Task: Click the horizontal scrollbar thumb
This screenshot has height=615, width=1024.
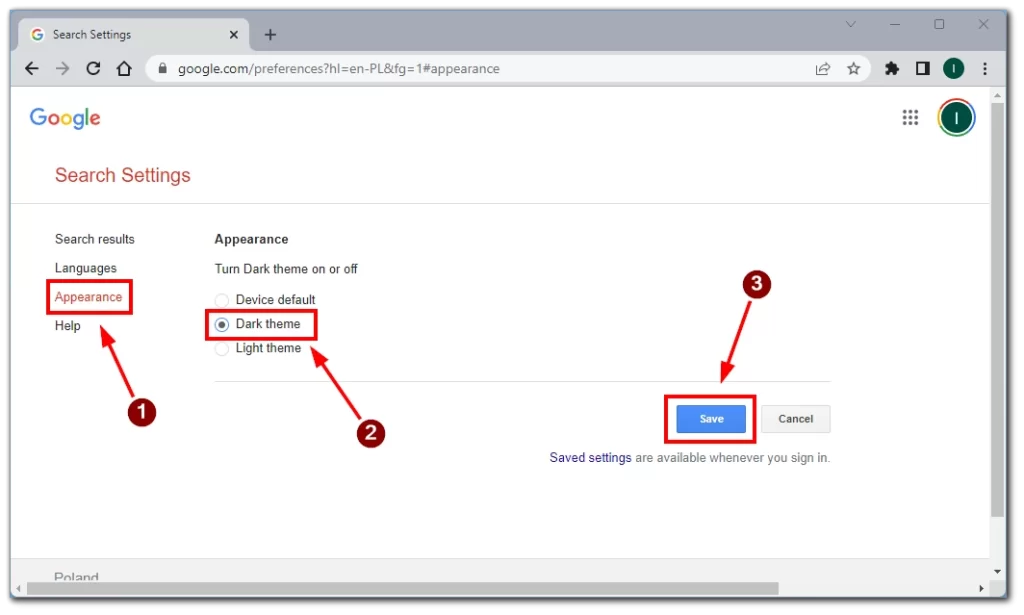Action: click(402, 589)
